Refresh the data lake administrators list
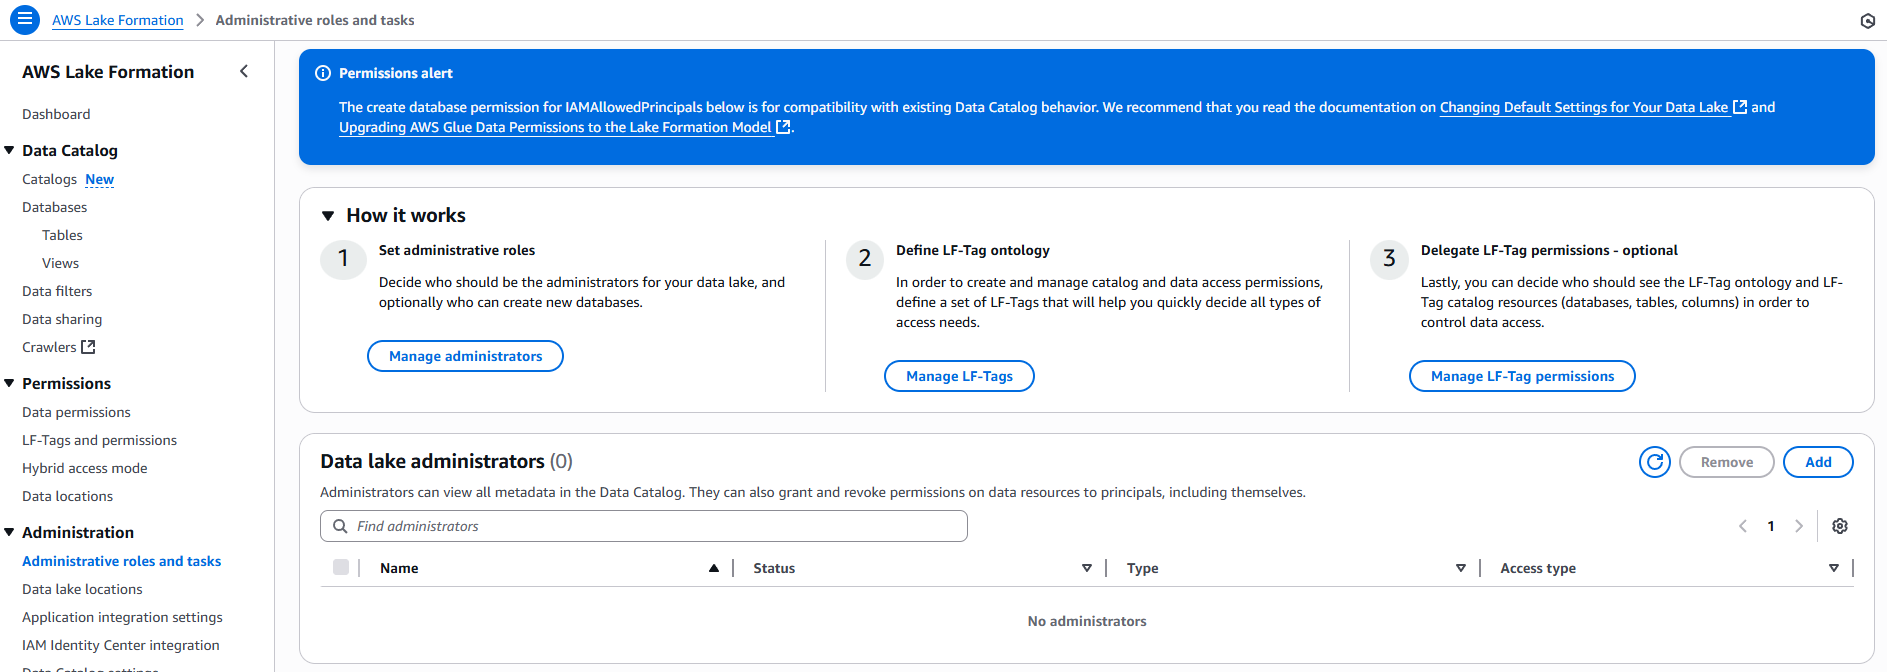Viewport: 1887px width, 672px height. coord(1654,462)
